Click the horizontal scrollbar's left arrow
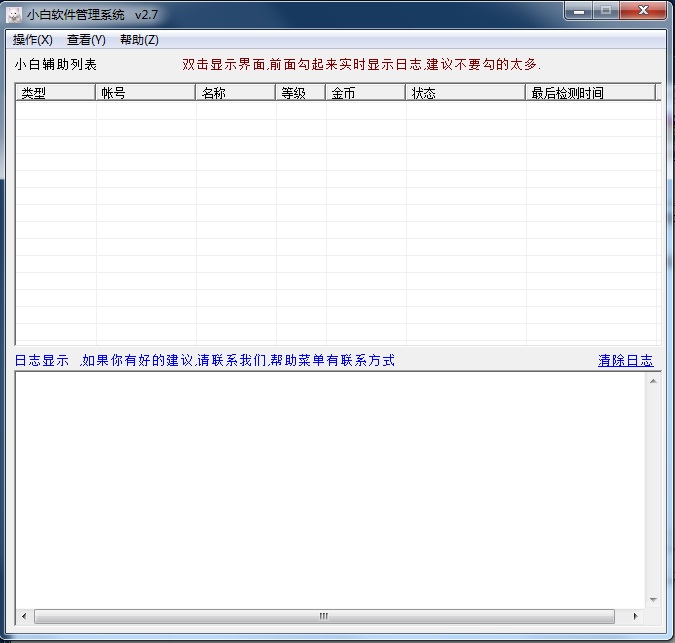This screenshot has width=675, height=643. 24,616
